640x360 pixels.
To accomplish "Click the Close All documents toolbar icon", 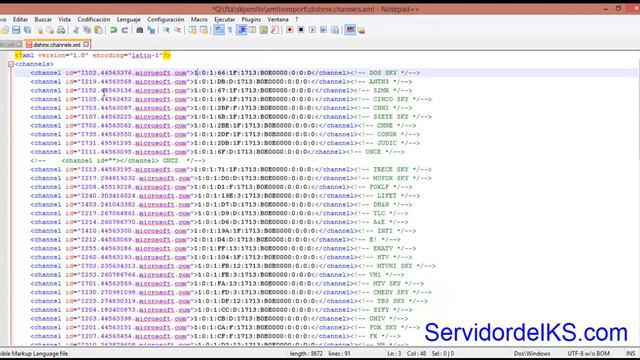I will pos(50,30).
